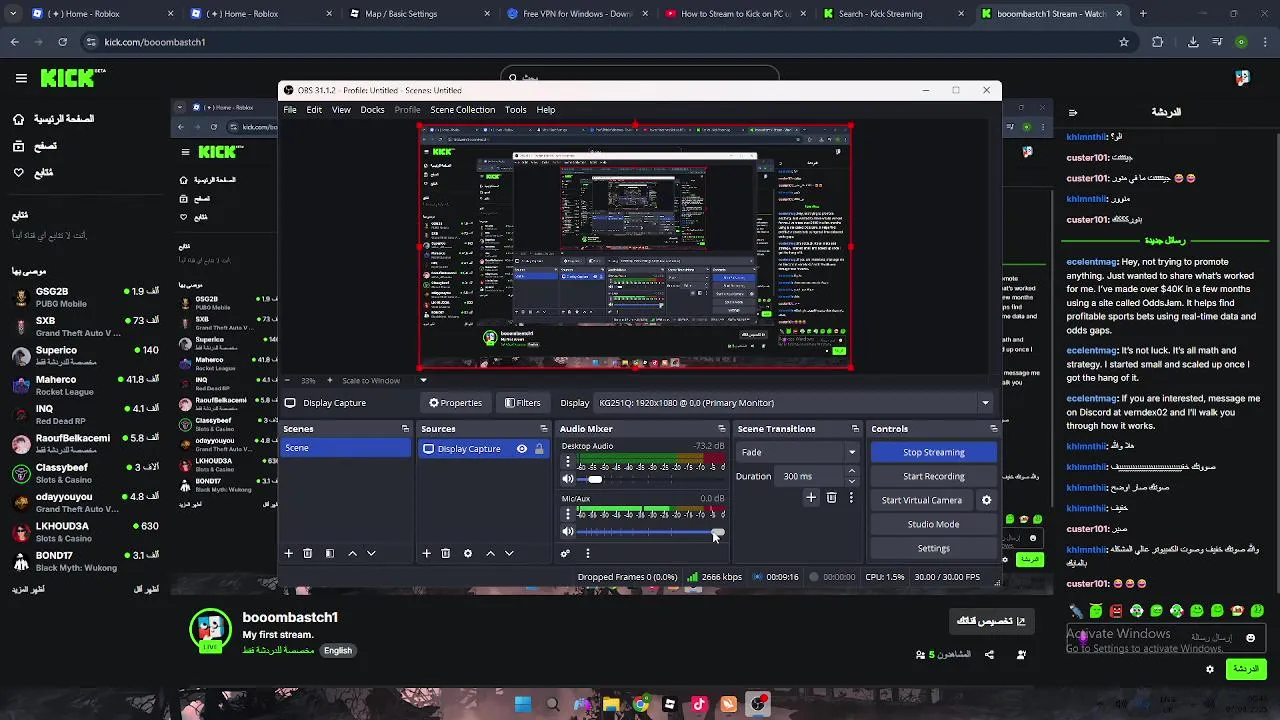Delete selected source via Sources trash icon
This screenshot has width=1280, height=720.
[445, 553]
